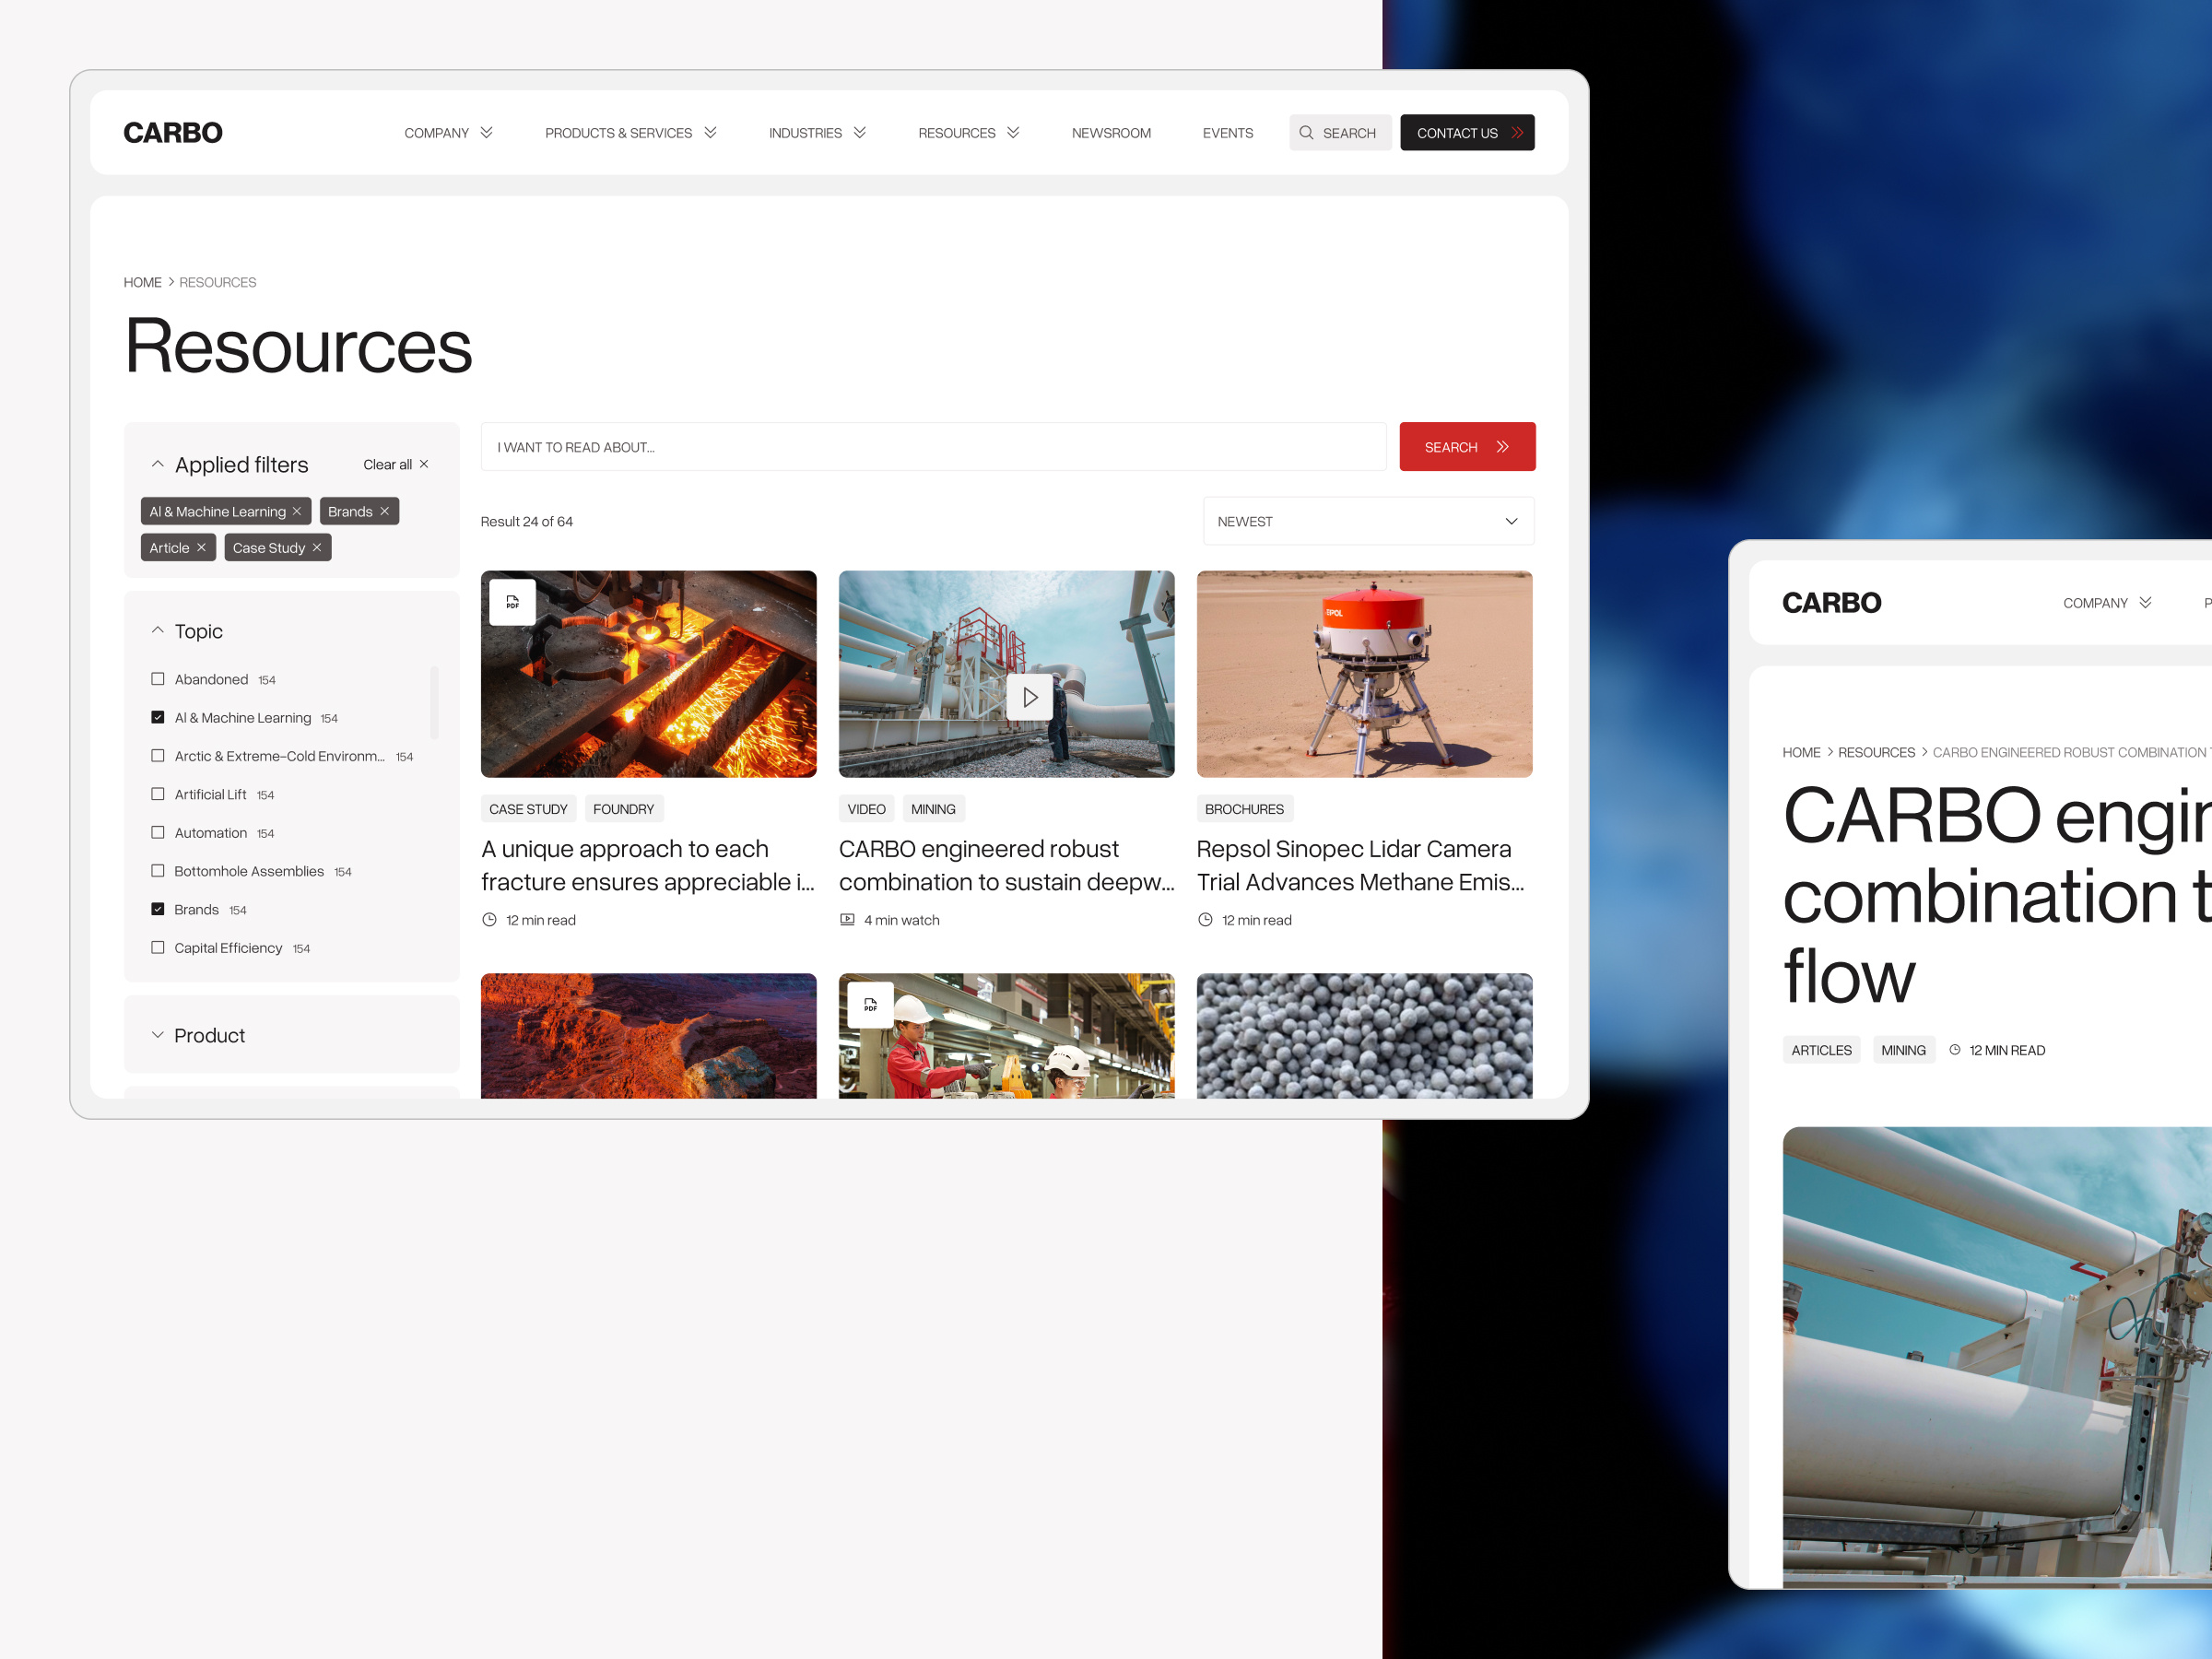Check the Artificial Lift checkbox

tap(158, 794)
